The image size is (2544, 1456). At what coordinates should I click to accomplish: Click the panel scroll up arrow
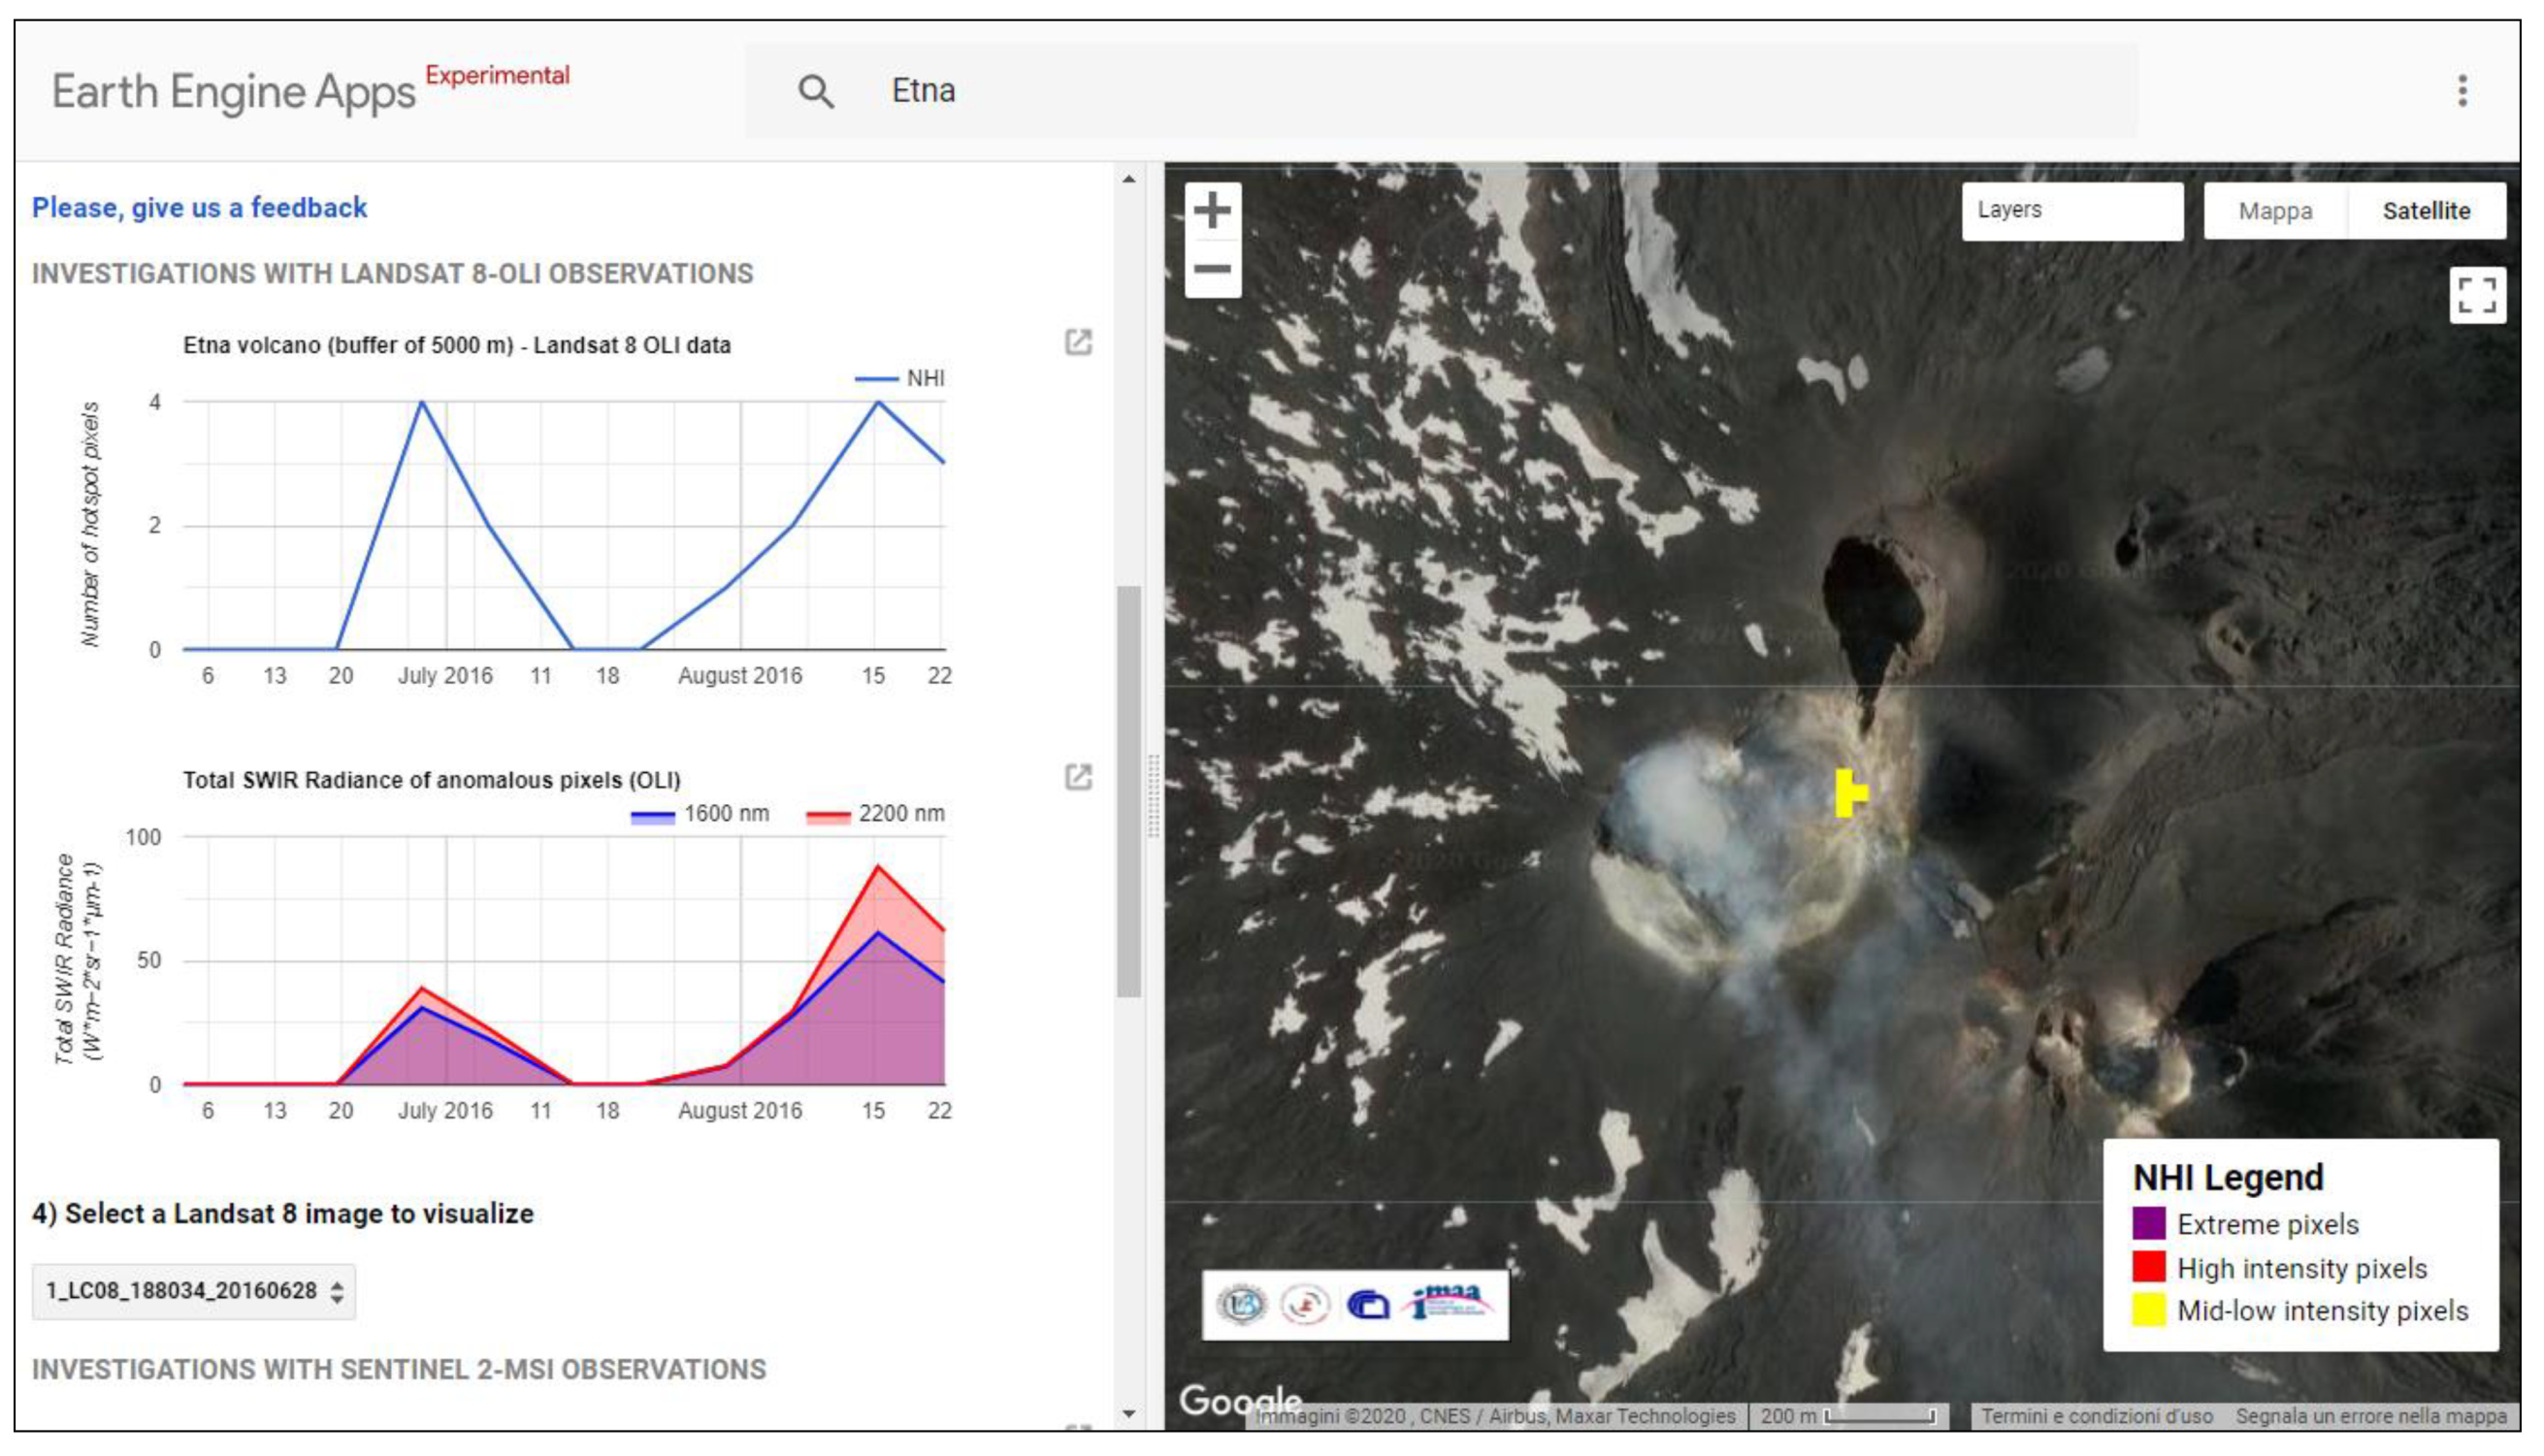tap(1129, 180)
